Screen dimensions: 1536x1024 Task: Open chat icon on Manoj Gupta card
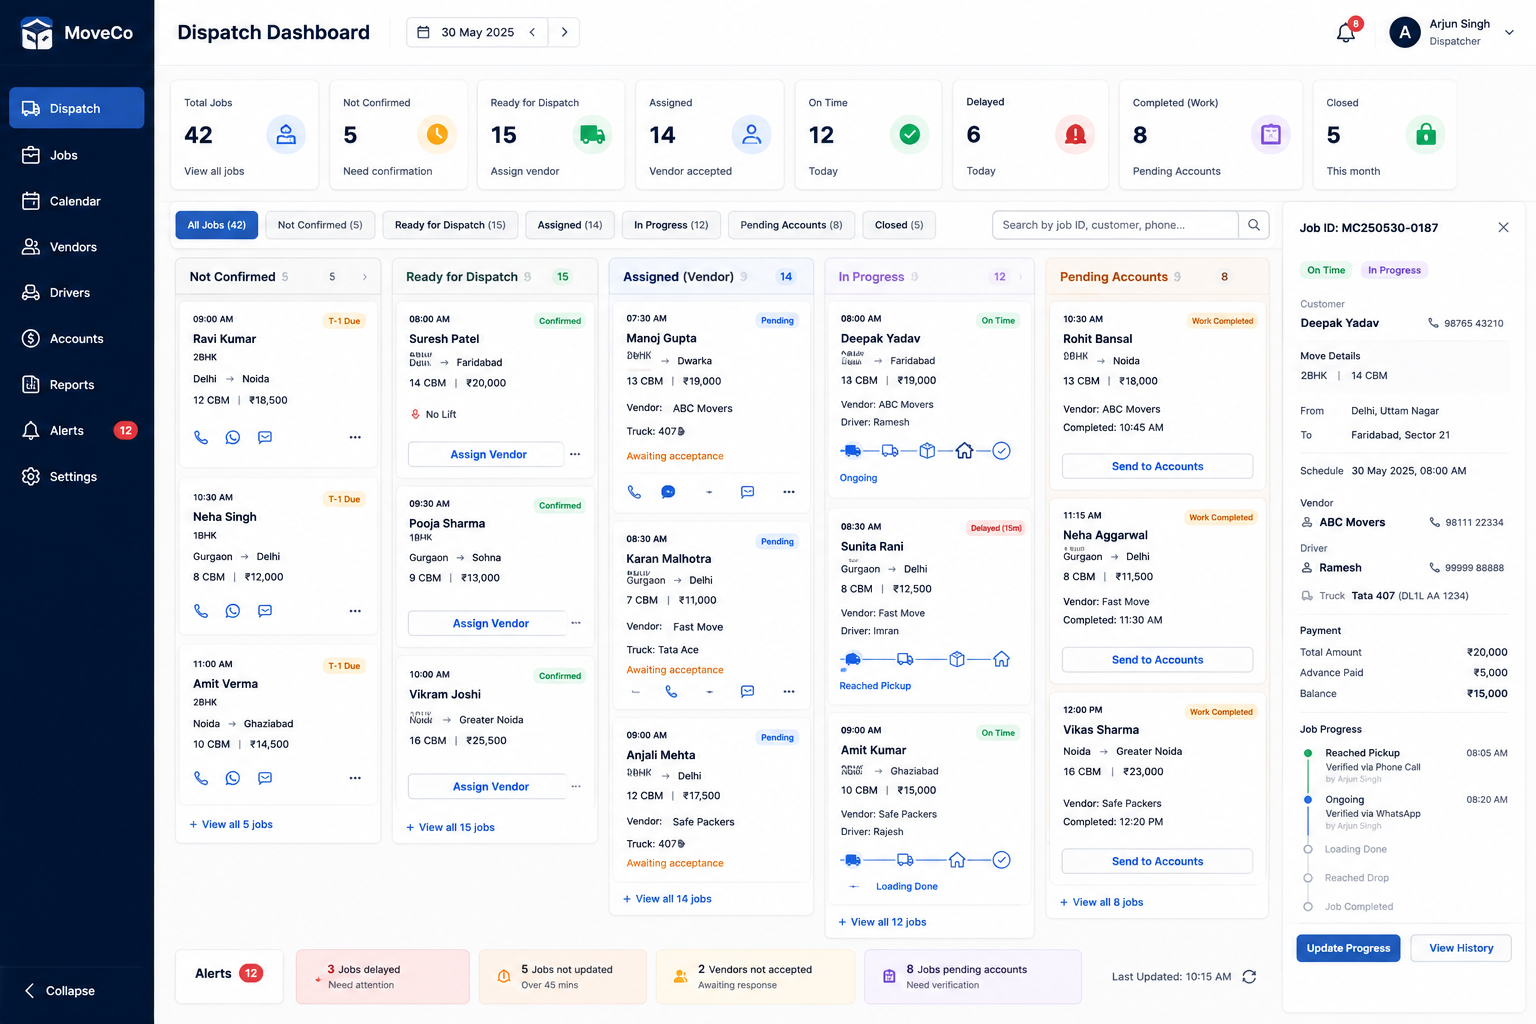click(668, 492)
